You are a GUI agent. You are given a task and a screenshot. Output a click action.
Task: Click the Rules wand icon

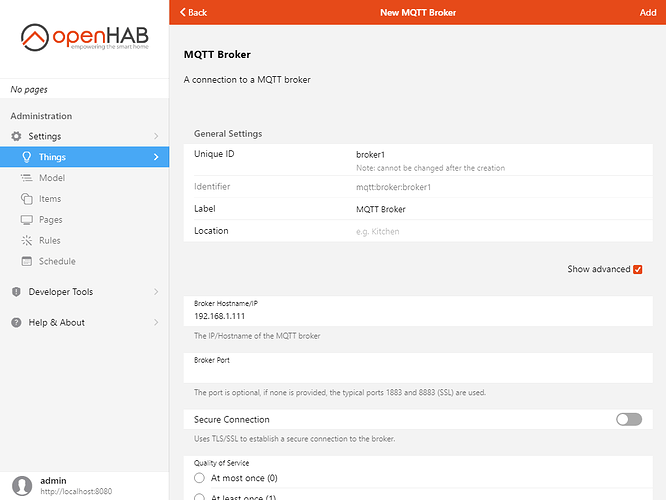point(27,241)
